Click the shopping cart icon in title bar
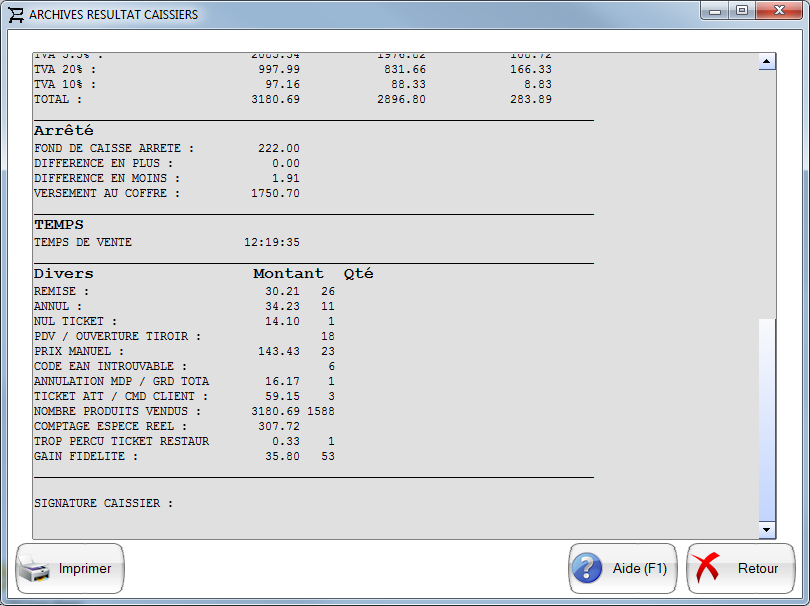 coord(15,14)
